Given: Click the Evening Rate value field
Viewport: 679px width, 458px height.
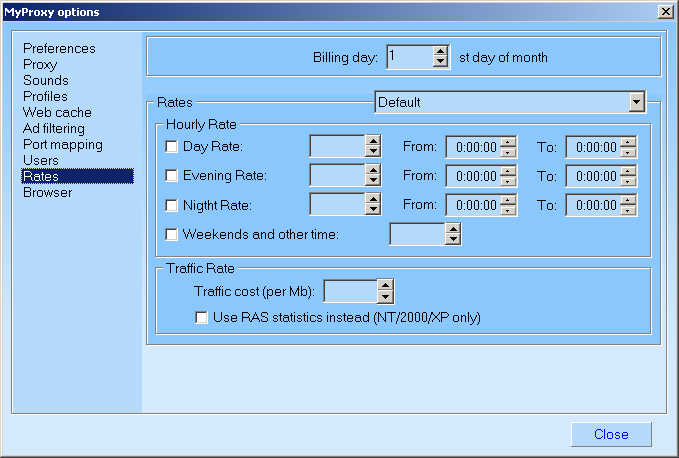Looking at the screenshot, I should [338, 175].
